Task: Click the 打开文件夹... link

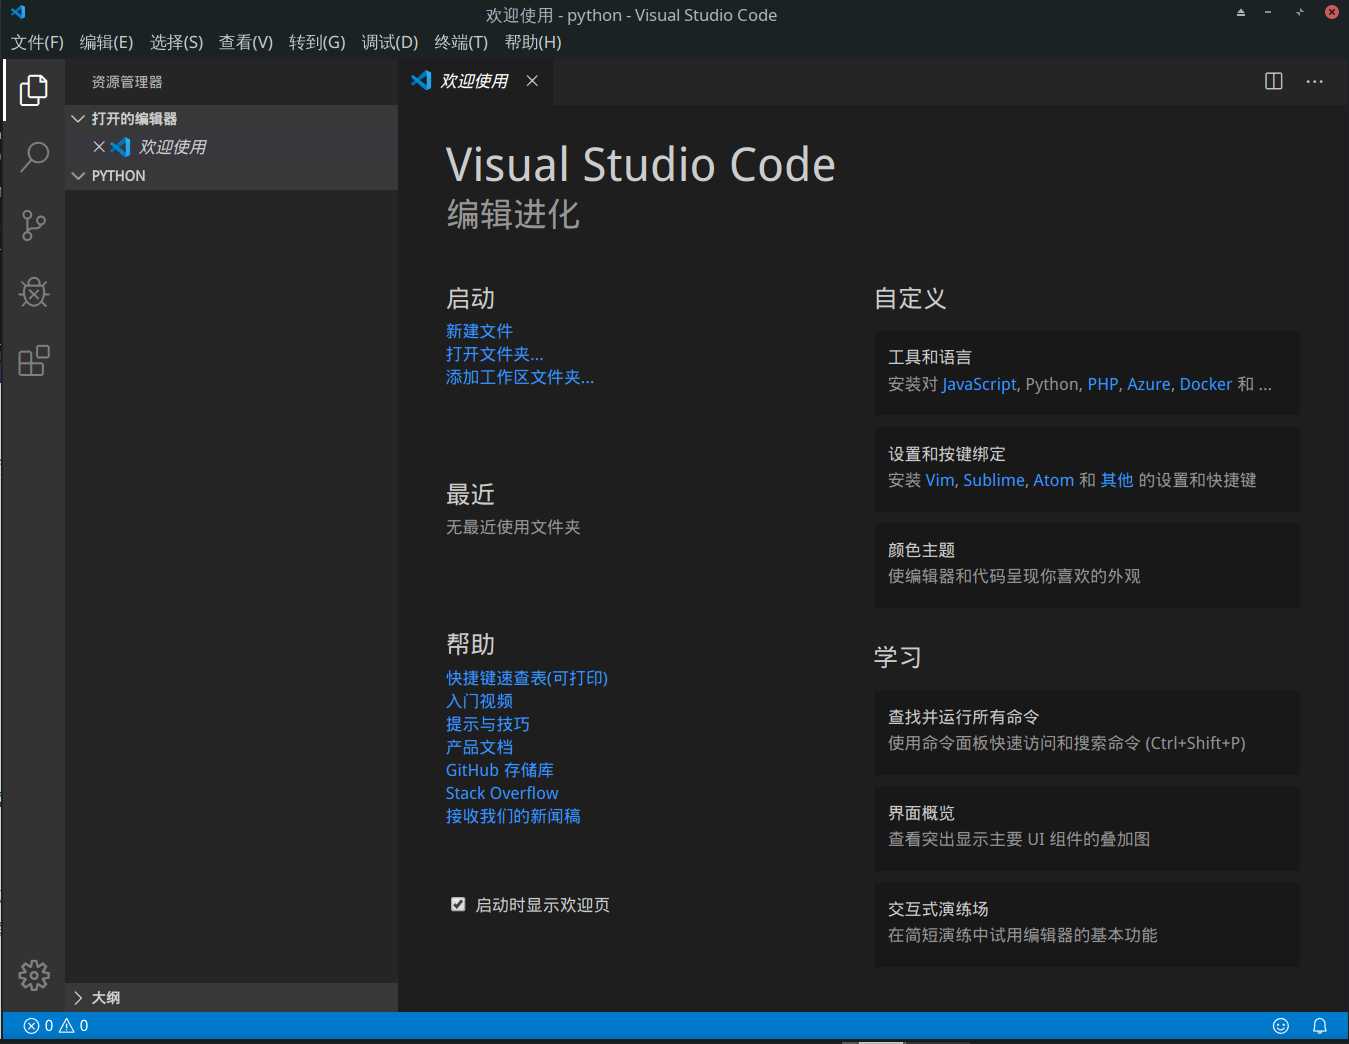Action: pos(495,354)
